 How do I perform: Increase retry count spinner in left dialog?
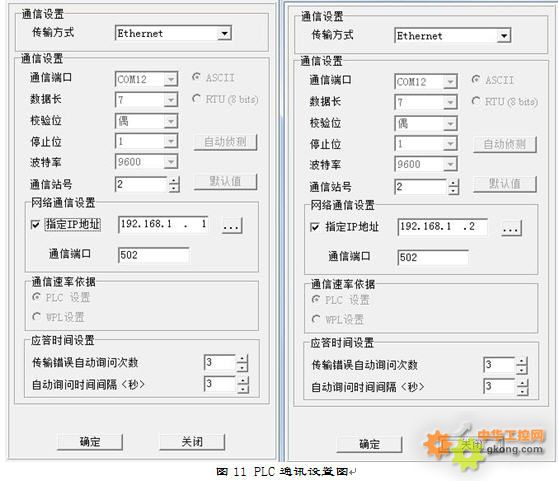click(242, 359)
